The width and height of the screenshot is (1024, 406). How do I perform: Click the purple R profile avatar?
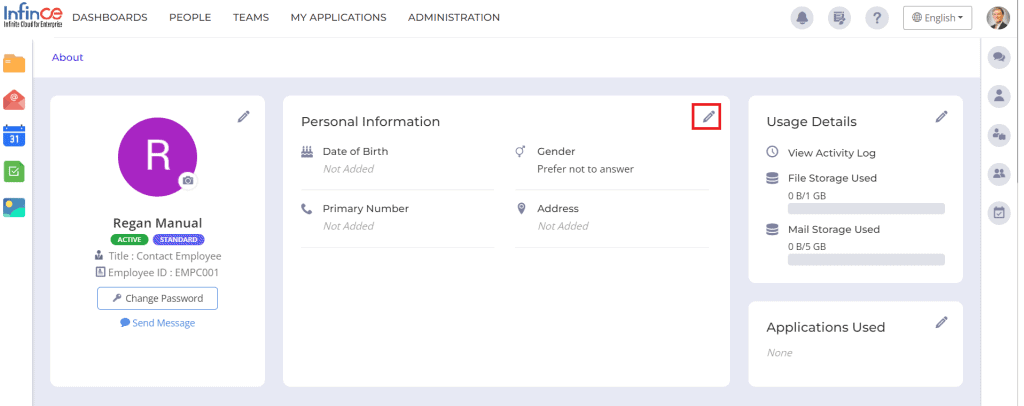click(157, 157)
